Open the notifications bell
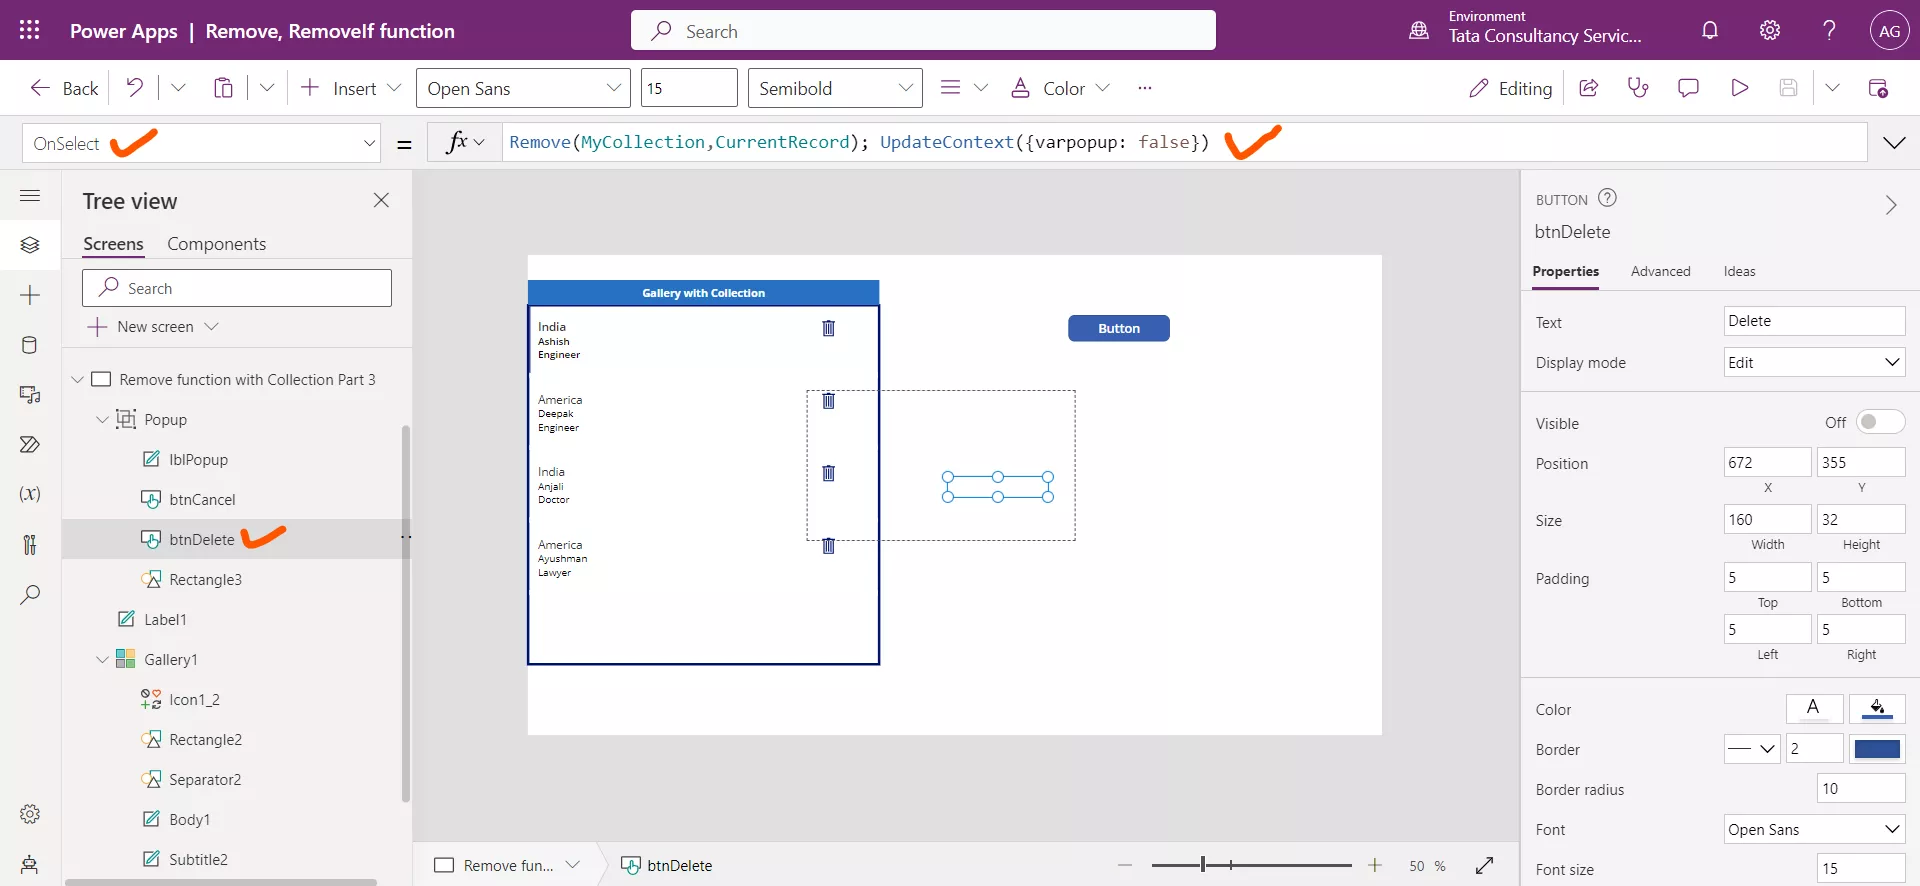The width and height of the screenshot is (1920, 886). [1710, 30]
